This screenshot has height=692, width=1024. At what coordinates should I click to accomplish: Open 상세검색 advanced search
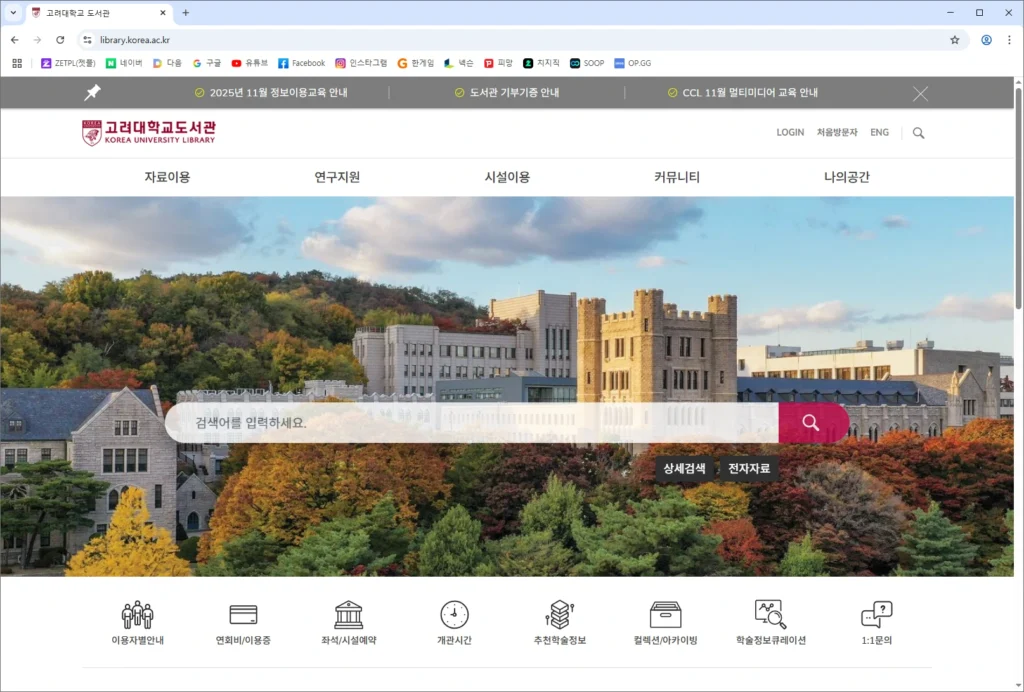point(683,467)
